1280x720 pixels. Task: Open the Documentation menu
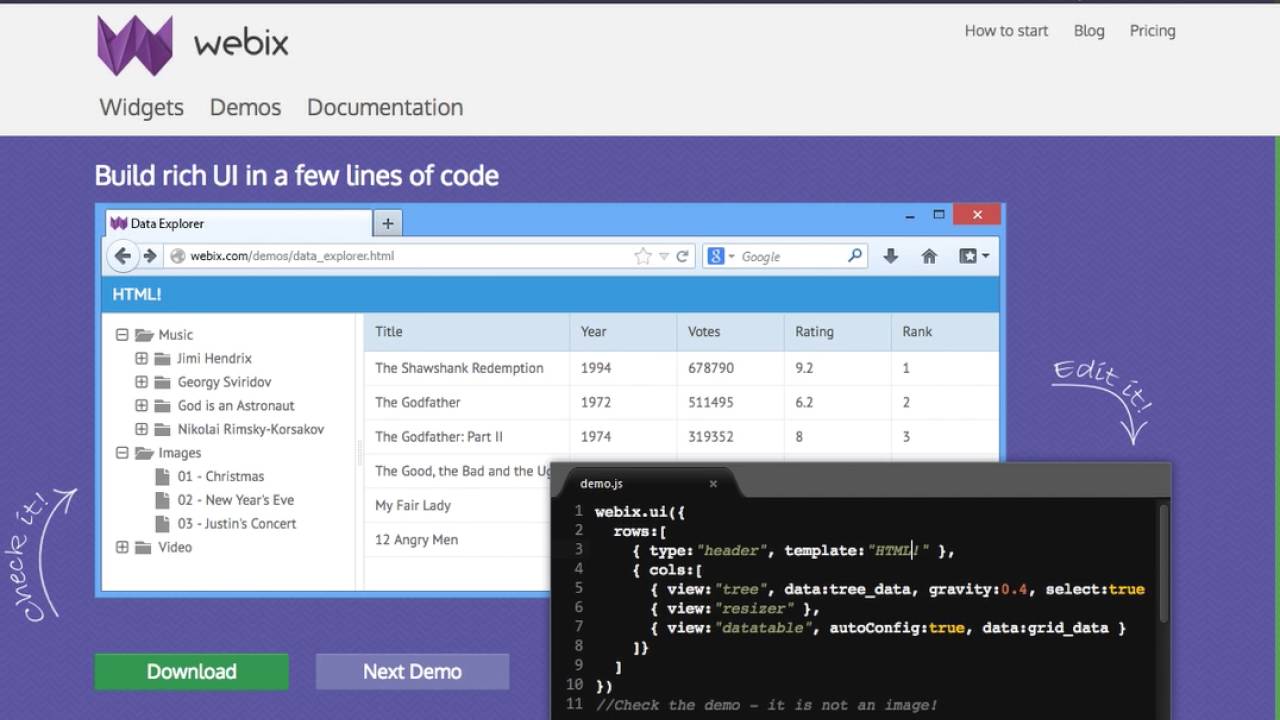[385, 107]
